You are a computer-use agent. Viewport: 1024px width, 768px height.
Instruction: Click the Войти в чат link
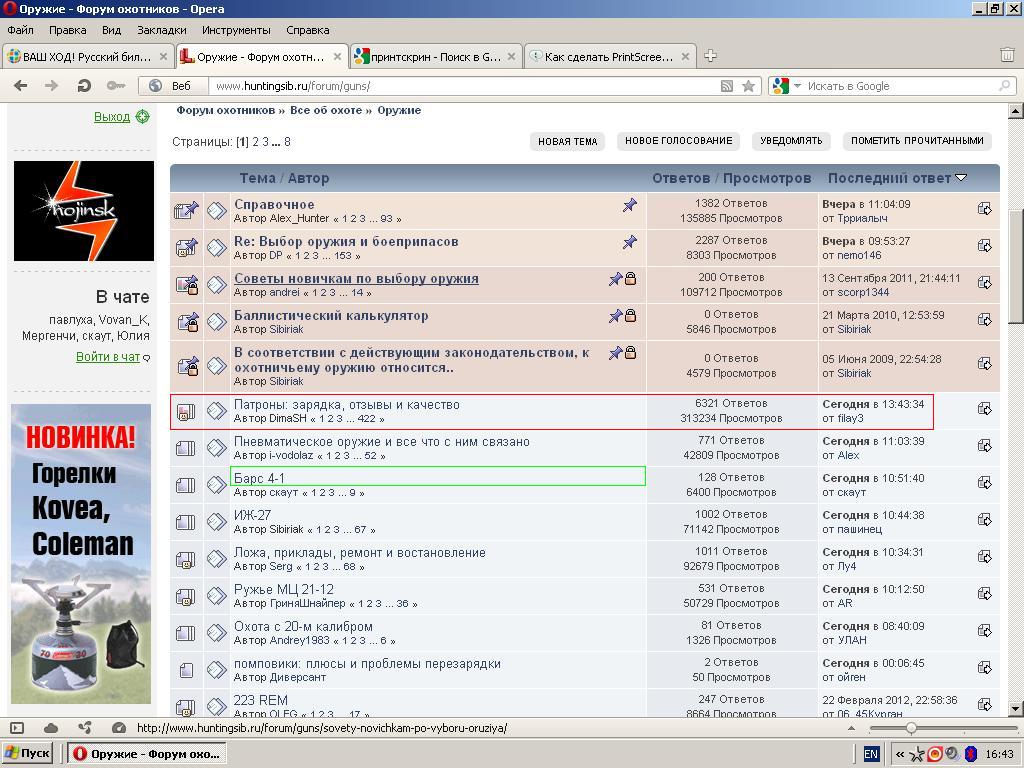click(107, 357)
